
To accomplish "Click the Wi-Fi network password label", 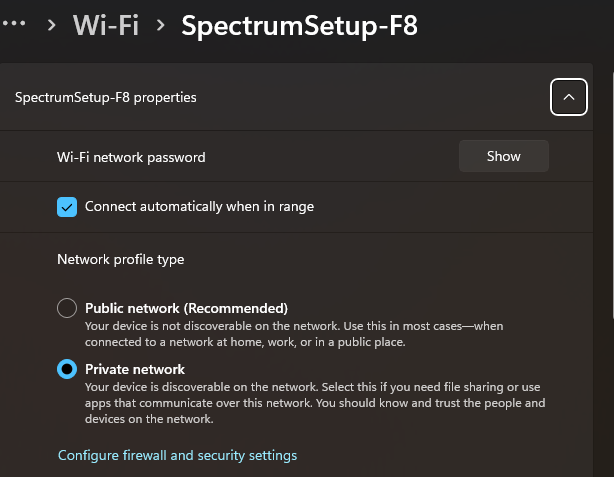I will point(131,157).
